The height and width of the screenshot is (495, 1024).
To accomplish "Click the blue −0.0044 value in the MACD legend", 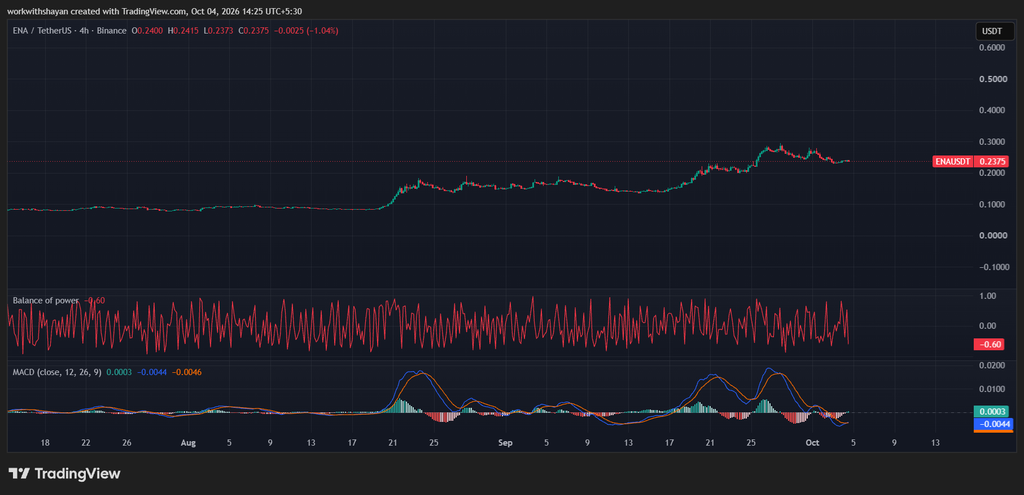I will (x=152, y=372).
